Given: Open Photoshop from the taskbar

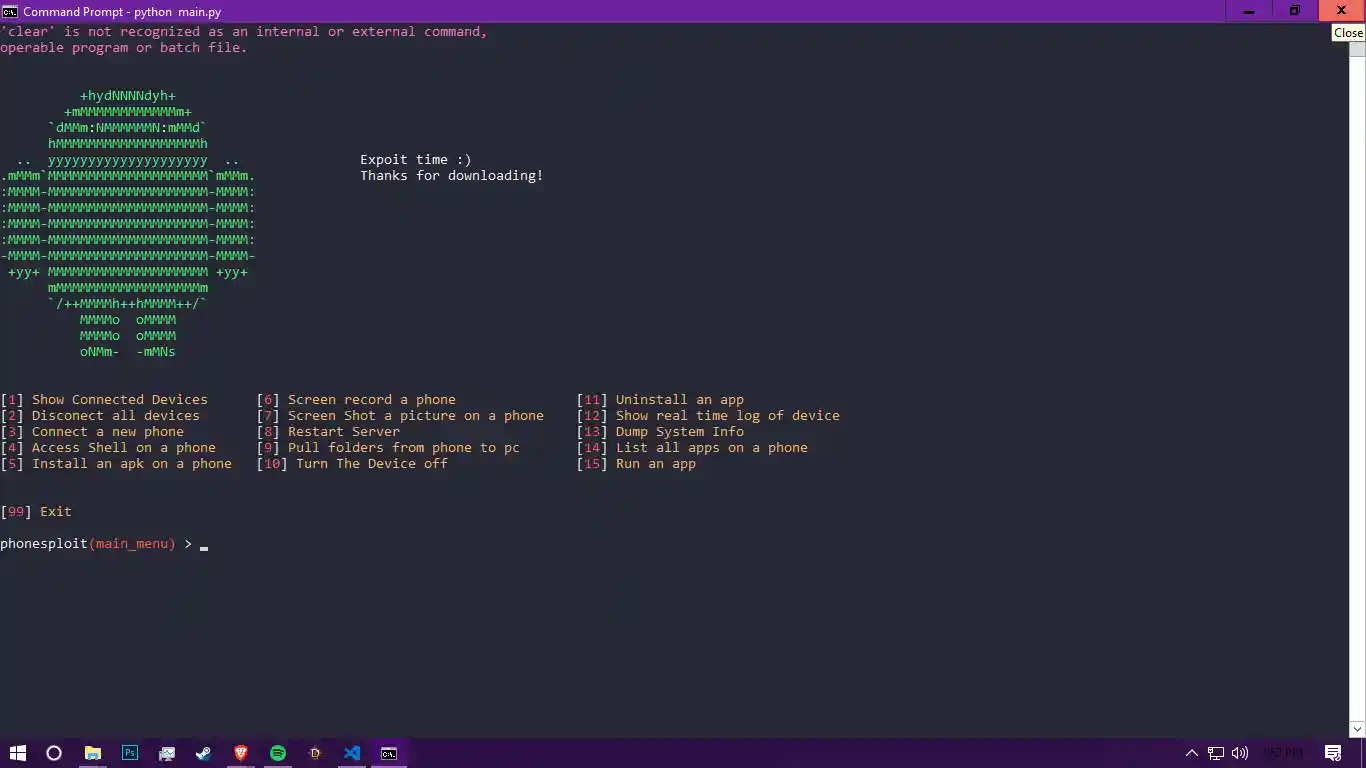Looking at the screenshot, I should point(129,753).
